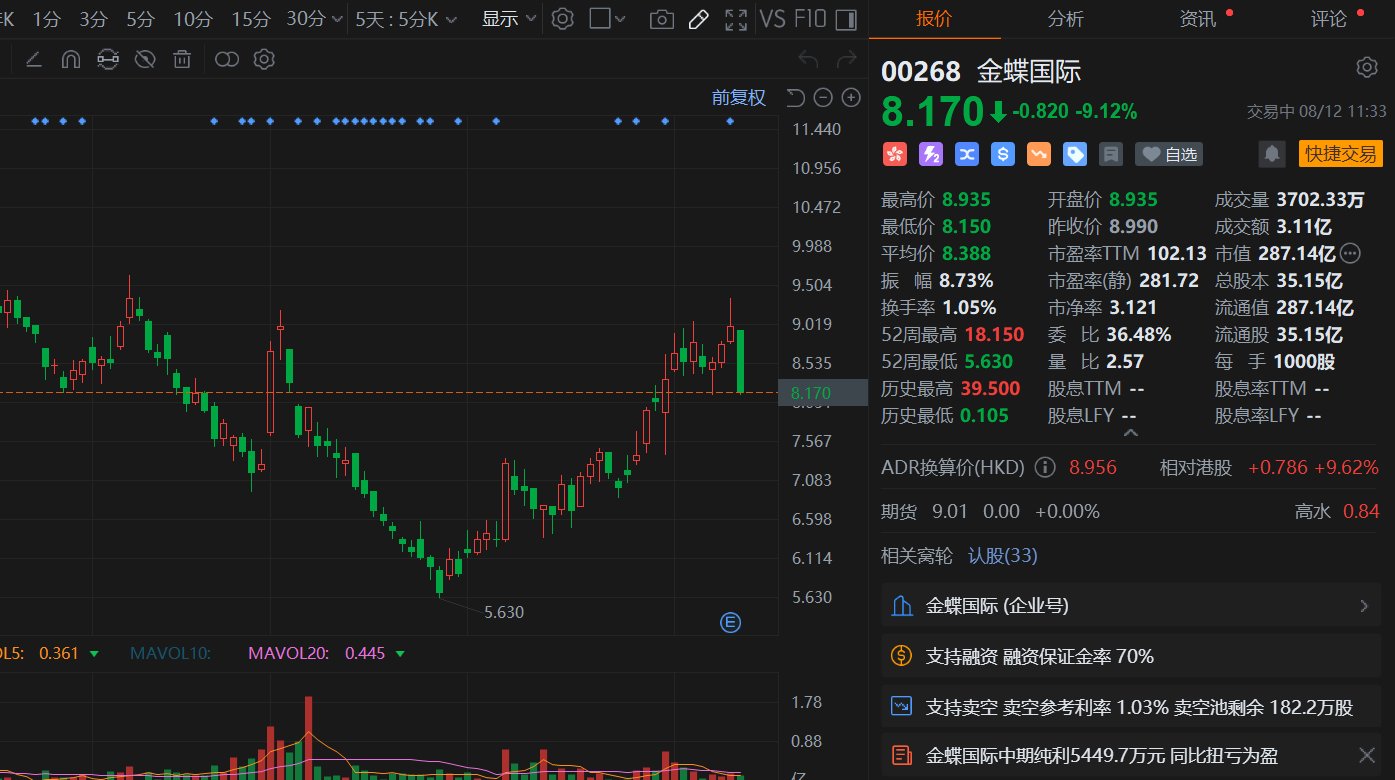Click the overlapping circles icon
The image size is (1395, 780).
[227, 60]
